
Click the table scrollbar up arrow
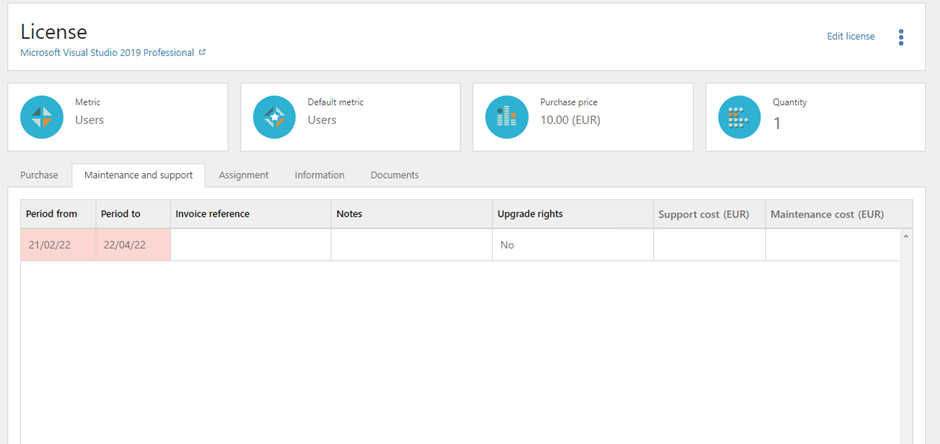tap(906, 235)
